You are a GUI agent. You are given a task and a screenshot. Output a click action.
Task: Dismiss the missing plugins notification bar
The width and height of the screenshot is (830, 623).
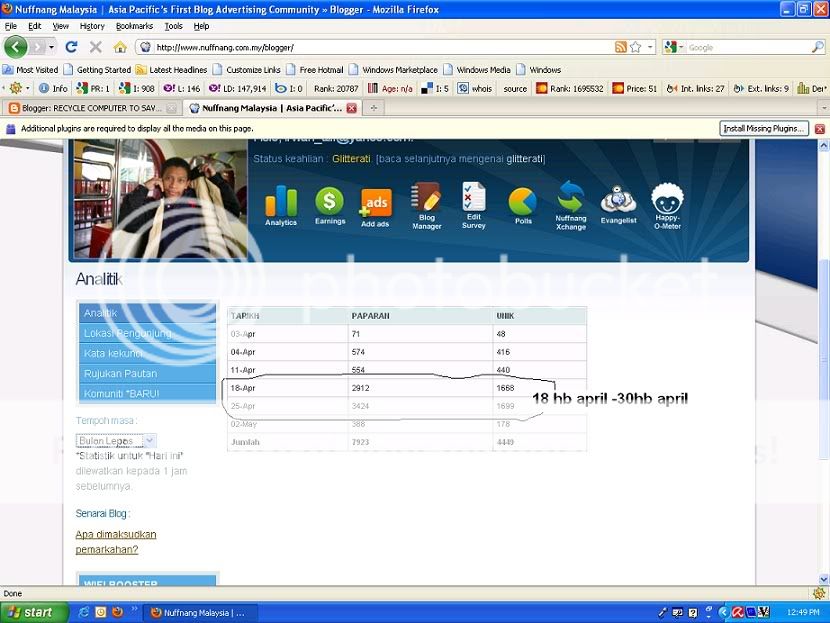[820, 129]
